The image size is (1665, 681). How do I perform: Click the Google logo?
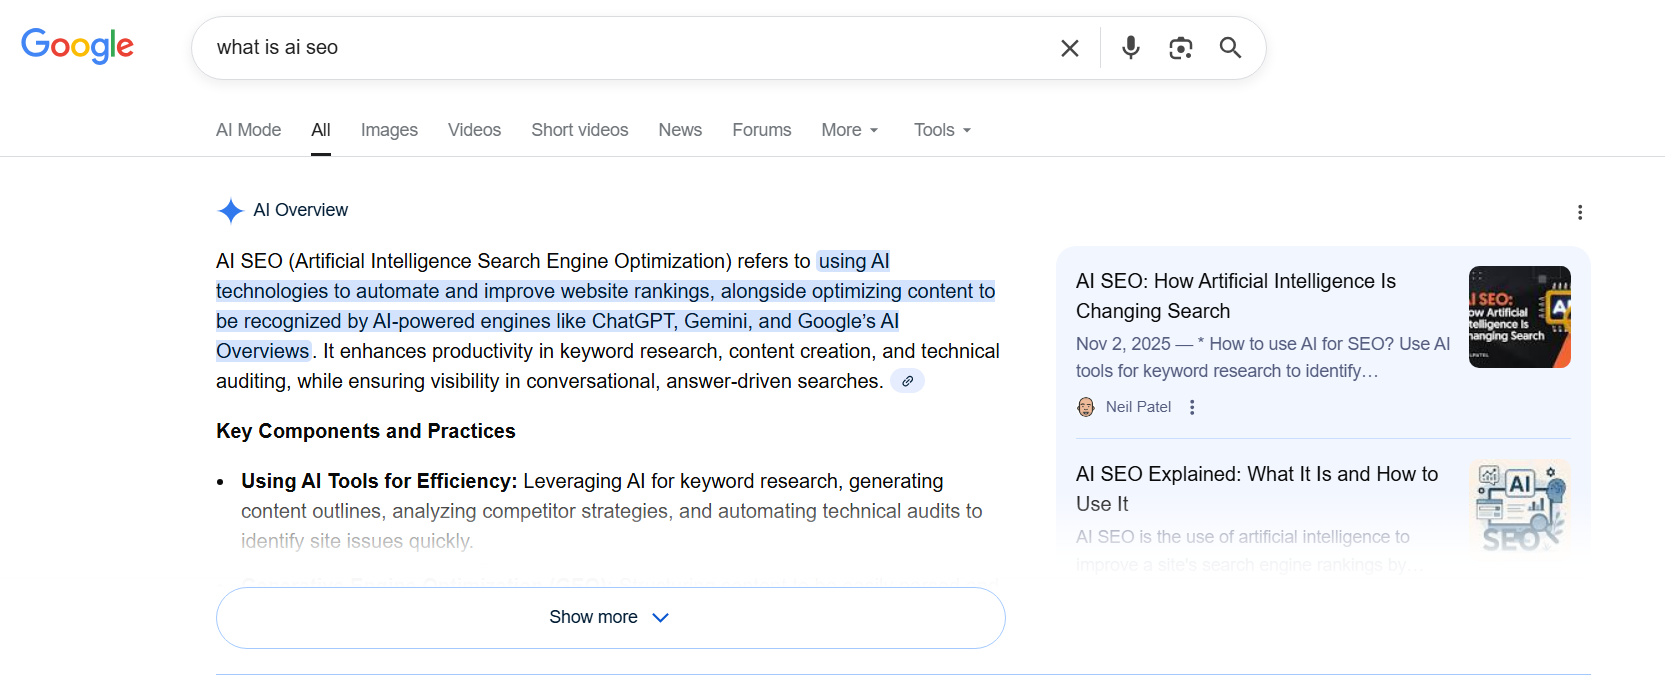[77, 46]
